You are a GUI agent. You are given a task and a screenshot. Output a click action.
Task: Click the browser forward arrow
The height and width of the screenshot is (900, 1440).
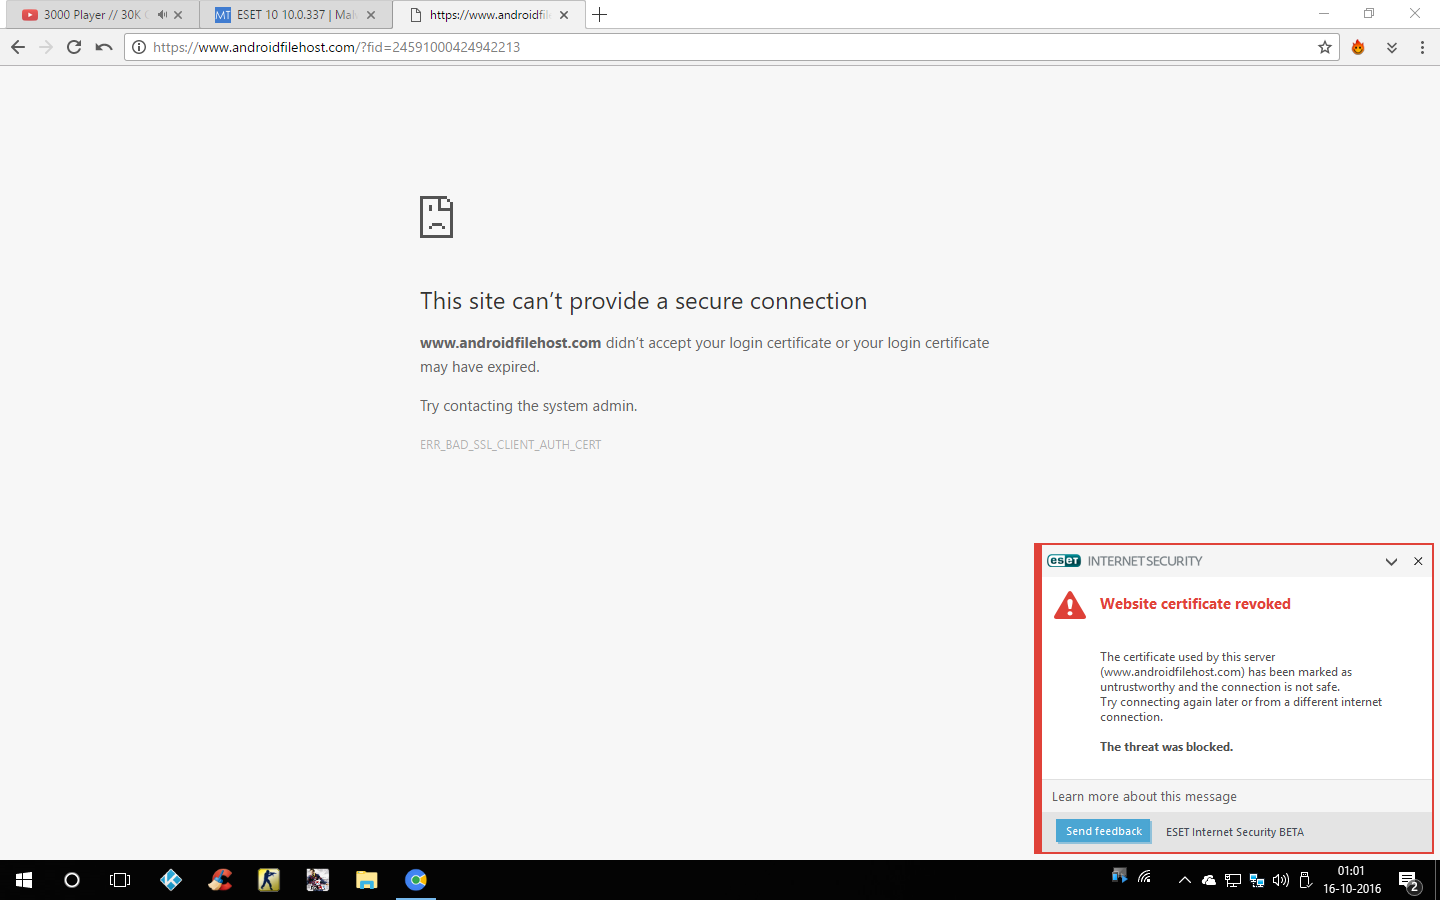[46, 47]
